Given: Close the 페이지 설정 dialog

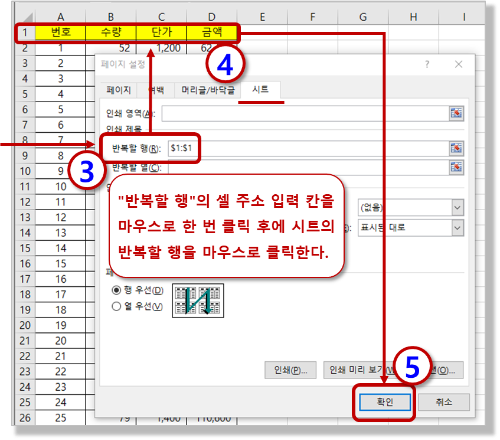Looking at the screenshot, I should [459, 64].
